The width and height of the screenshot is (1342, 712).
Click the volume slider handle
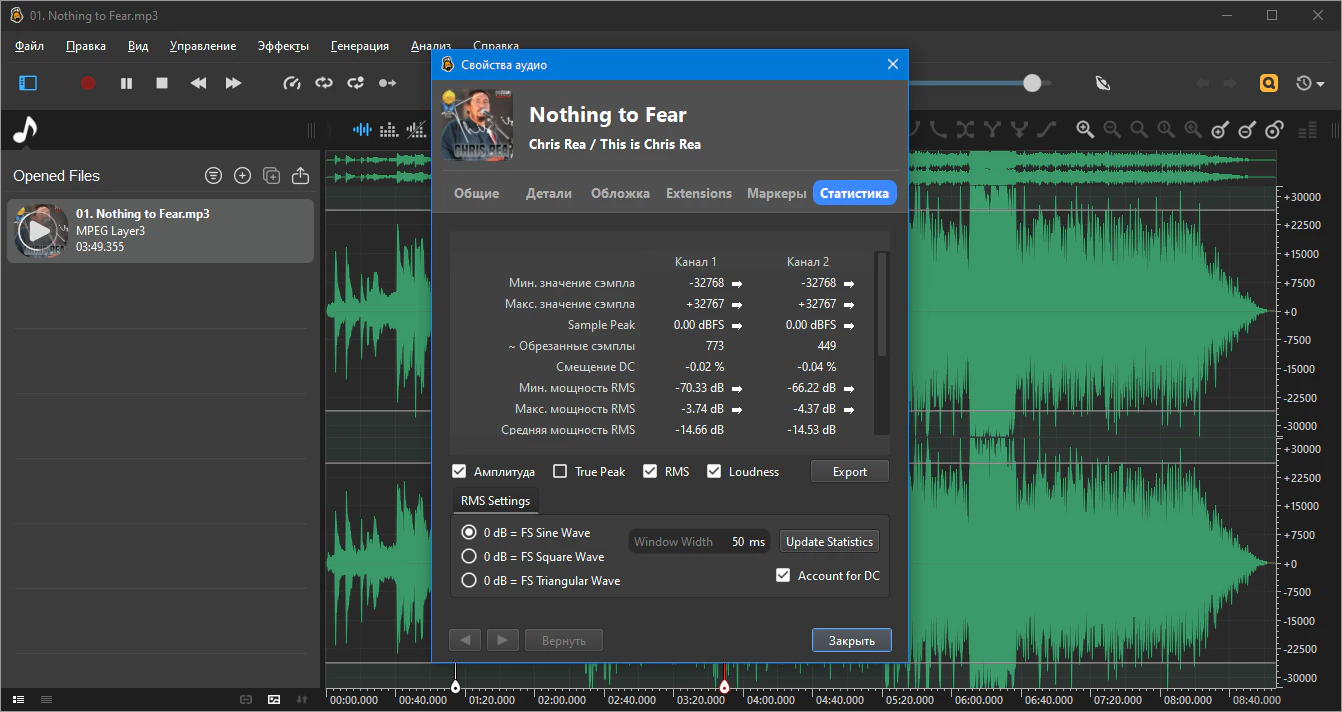coord(1032,83)
